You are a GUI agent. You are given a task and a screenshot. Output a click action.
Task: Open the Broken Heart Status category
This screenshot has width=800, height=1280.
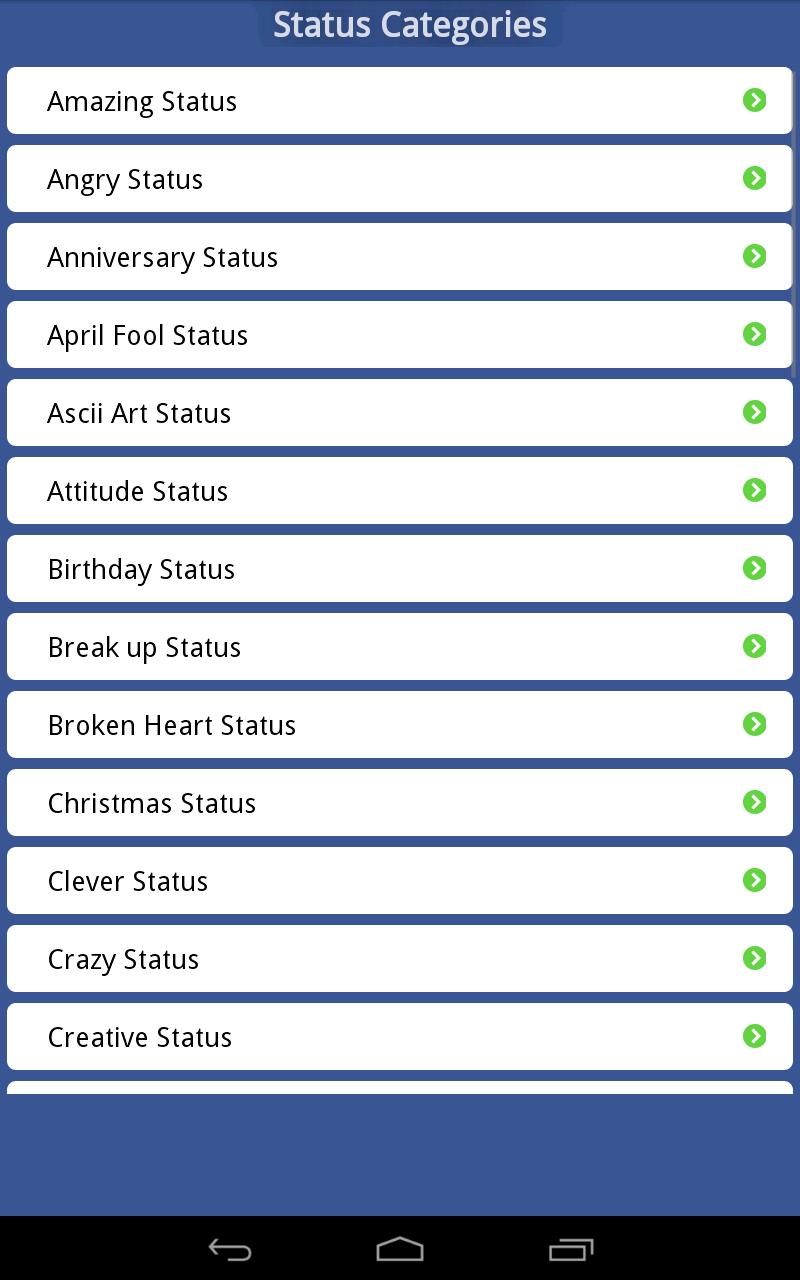point(172,725)
